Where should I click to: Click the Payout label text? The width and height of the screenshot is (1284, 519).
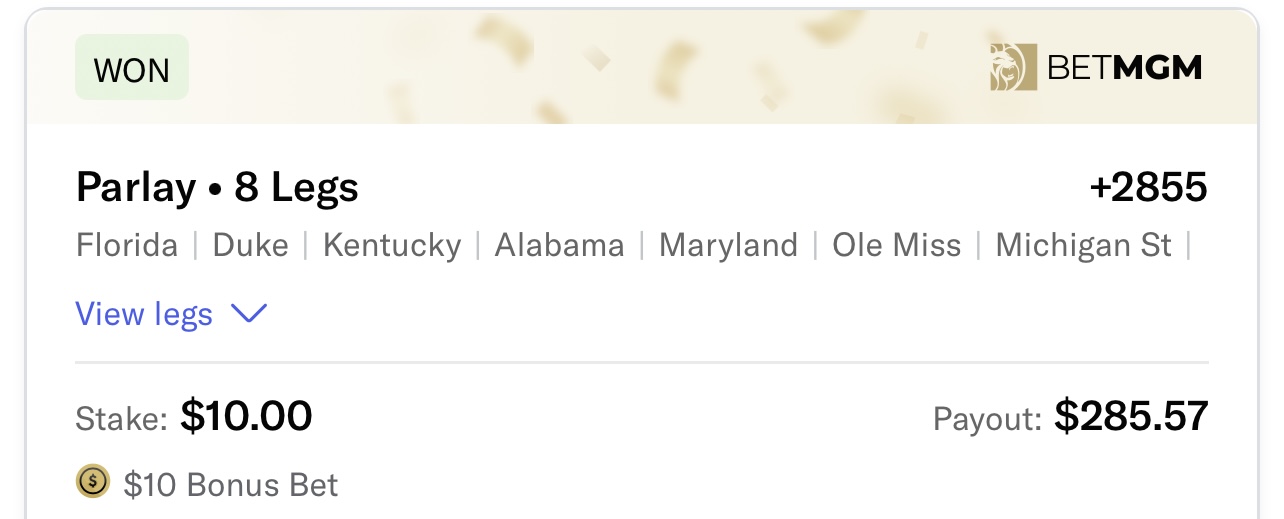coord(987,418)
